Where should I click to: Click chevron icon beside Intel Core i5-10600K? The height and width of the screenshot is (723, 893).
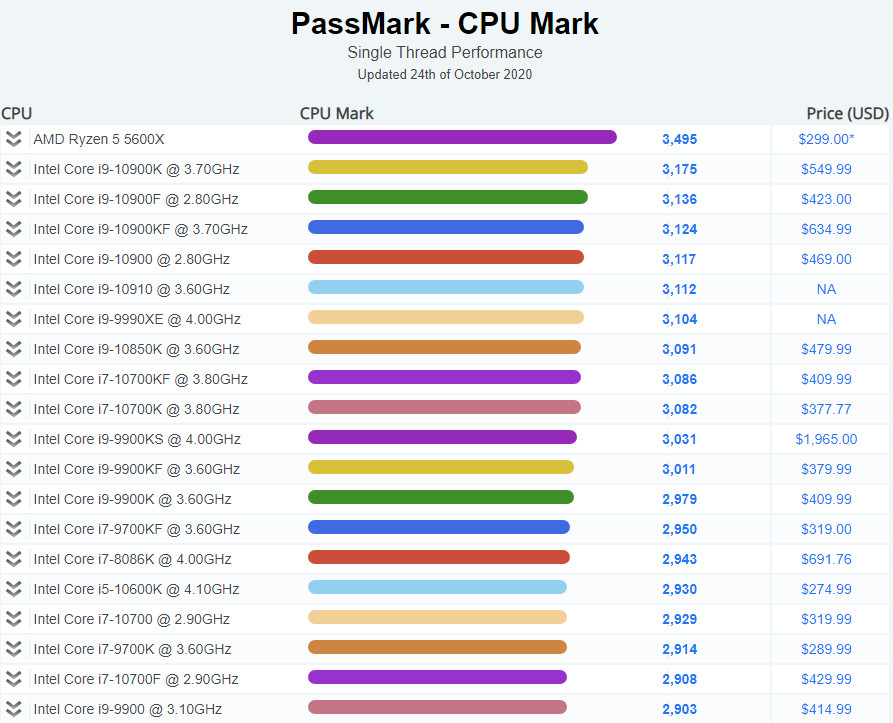(x=13, y=589)
